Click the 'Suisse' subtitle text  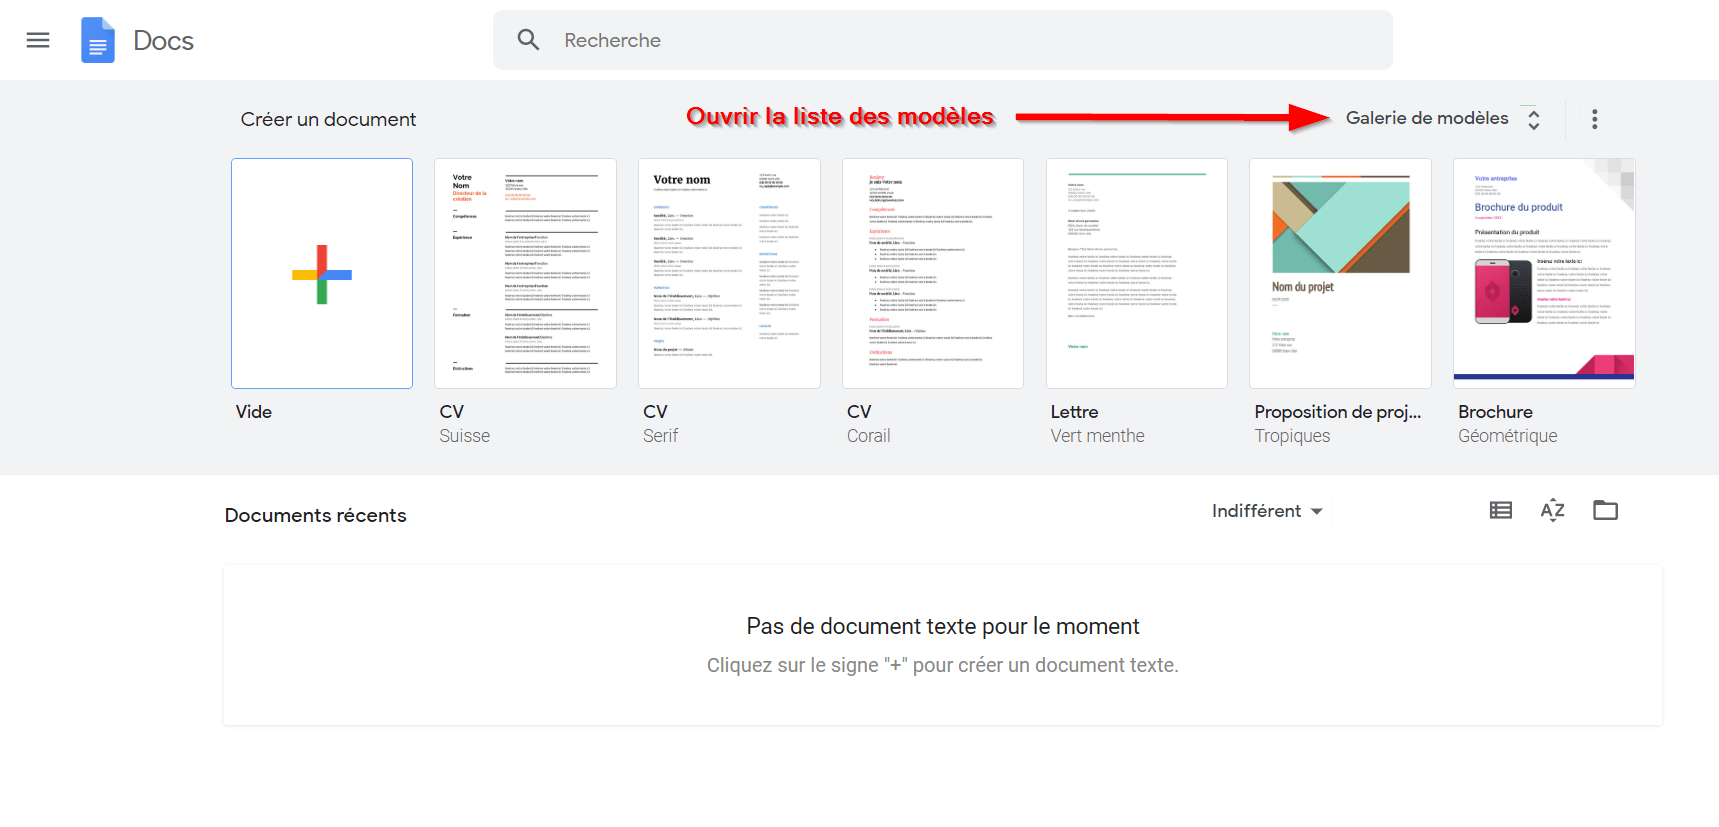click(x=464, y=436)
